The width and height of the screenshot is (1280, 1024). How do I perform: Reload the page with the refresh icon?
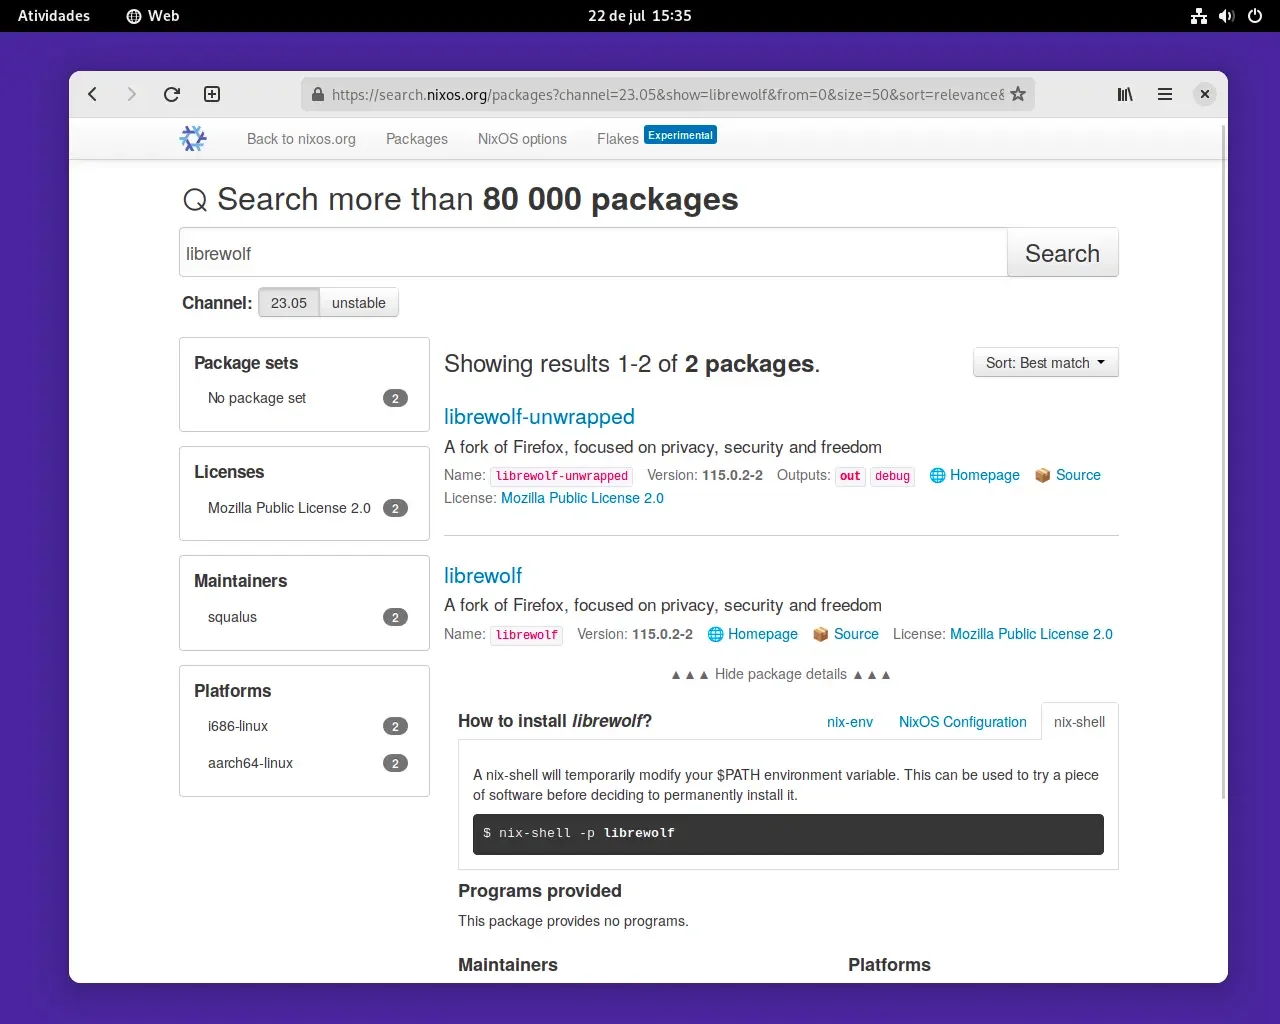pyautogui.click(x=172, y=94)
